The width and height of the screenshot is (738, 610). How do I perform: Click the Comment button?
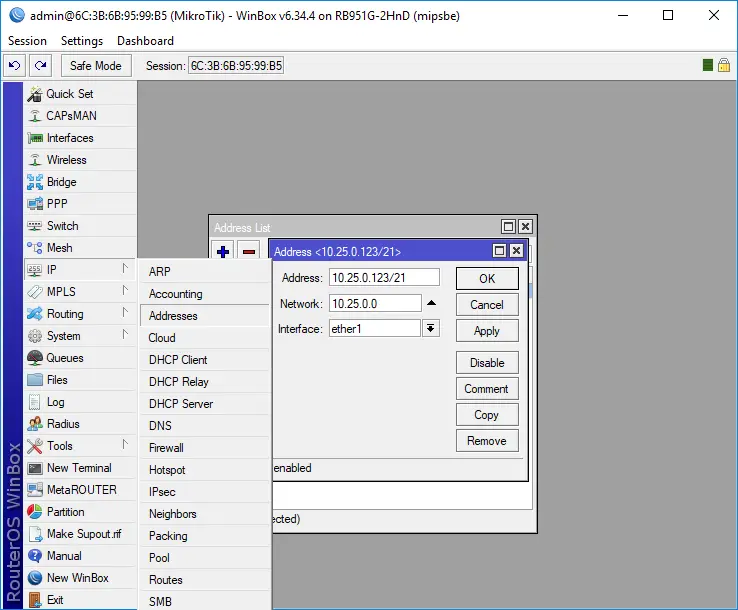[x=487, y=389]
